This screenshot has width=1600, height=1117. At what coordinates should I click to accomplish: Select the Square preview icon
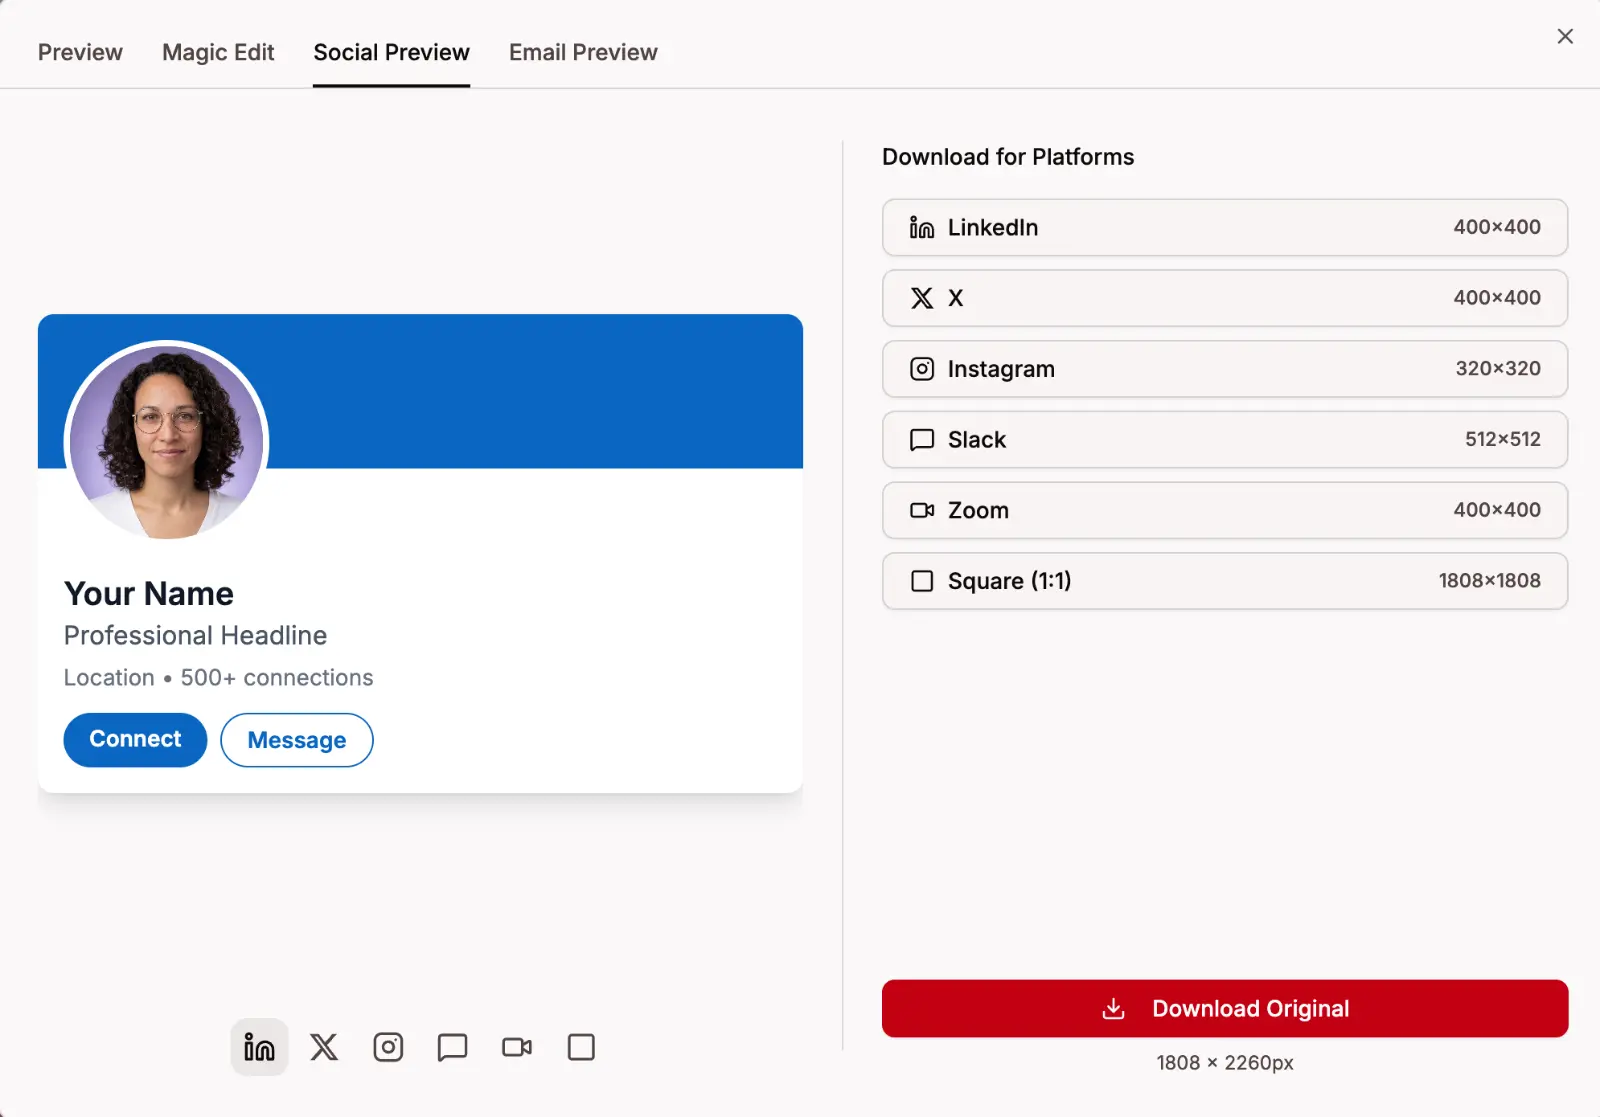pyautogui.click(x=580, y=1047)
